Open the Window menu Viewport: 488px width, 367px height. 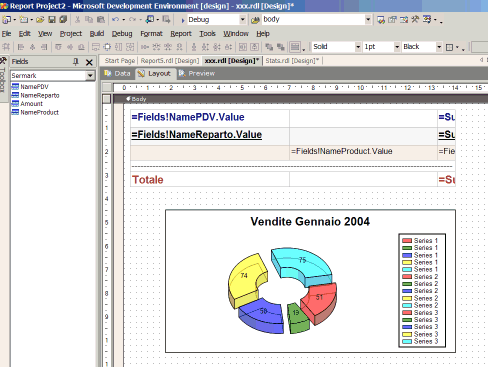[x=236, y=34]
